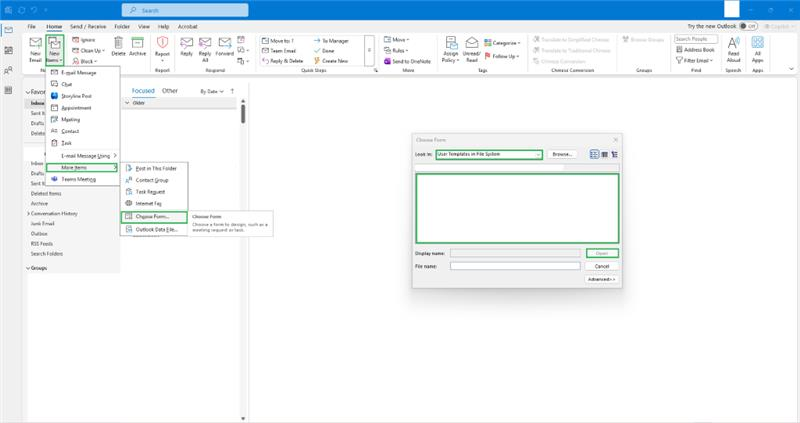This screenshot has height=423, width=800.
Task: Collapse the Favorites folder section
Action: 28,92
